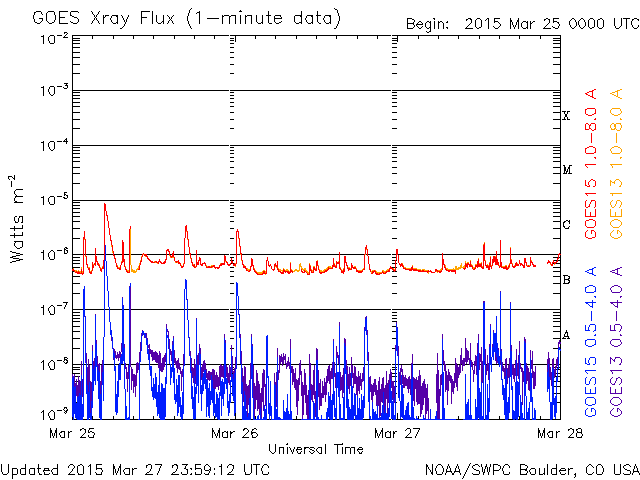
Task: Click the C flare class marker
Action: click(x=566, y=225)
